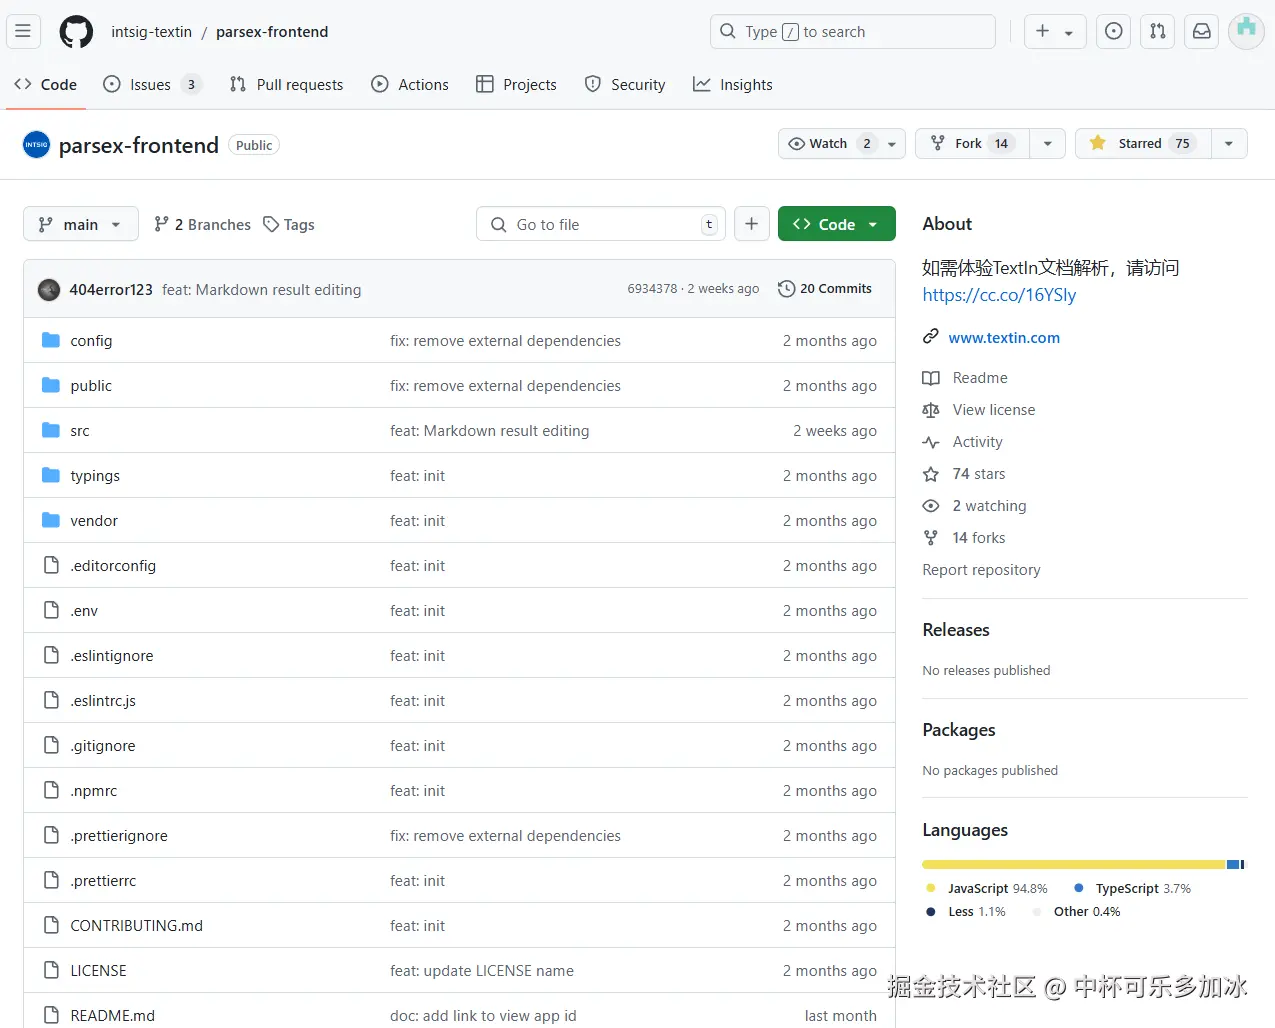Click the Readme book icon
The width and height of the screenshot is (1275, 1028).
tap(930, 378)
